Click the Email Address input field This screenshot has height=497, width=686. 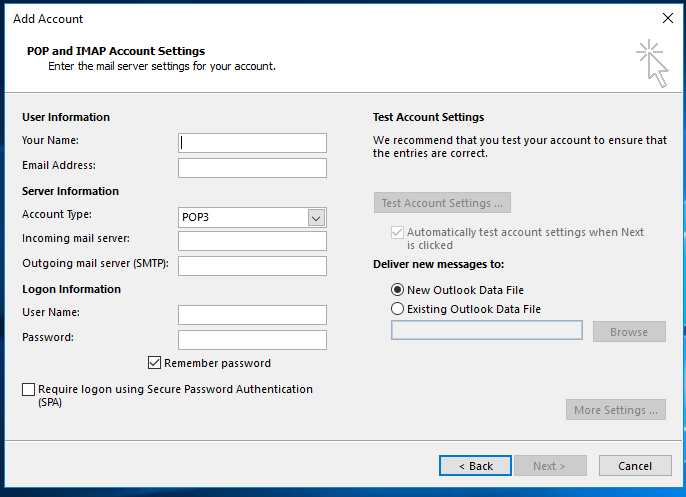(x=252, y=168)
